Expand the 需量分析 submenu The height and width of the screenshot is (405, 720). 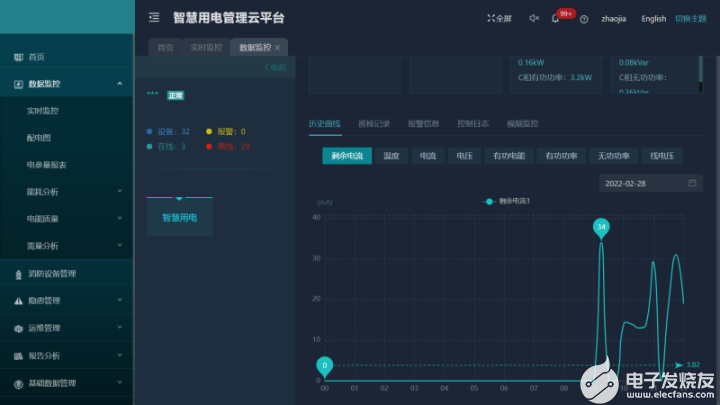(x=67, y=246)
